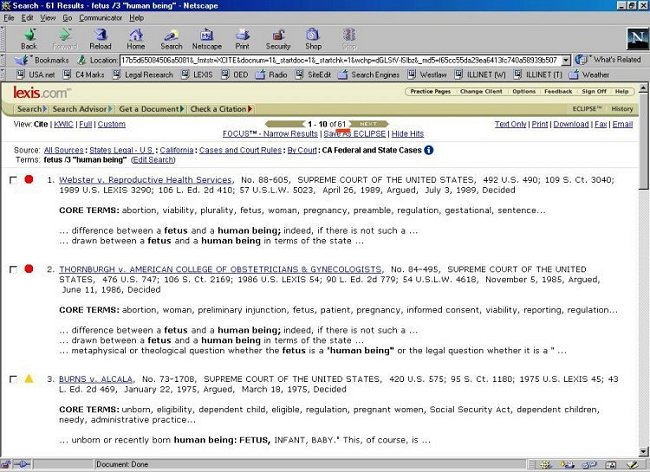Click the Text Only link
Viewport: 650px width, 472px height.
[510, 124]
